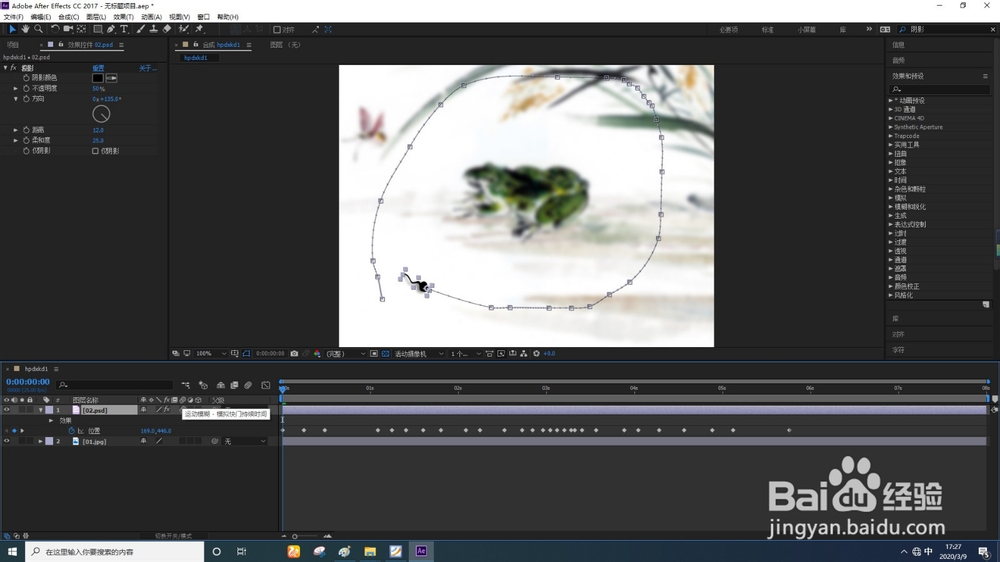Click the eyedropper next to shadow color
Image resolution: width=1000 pixels, height=562 pixels.
point(111,78)
